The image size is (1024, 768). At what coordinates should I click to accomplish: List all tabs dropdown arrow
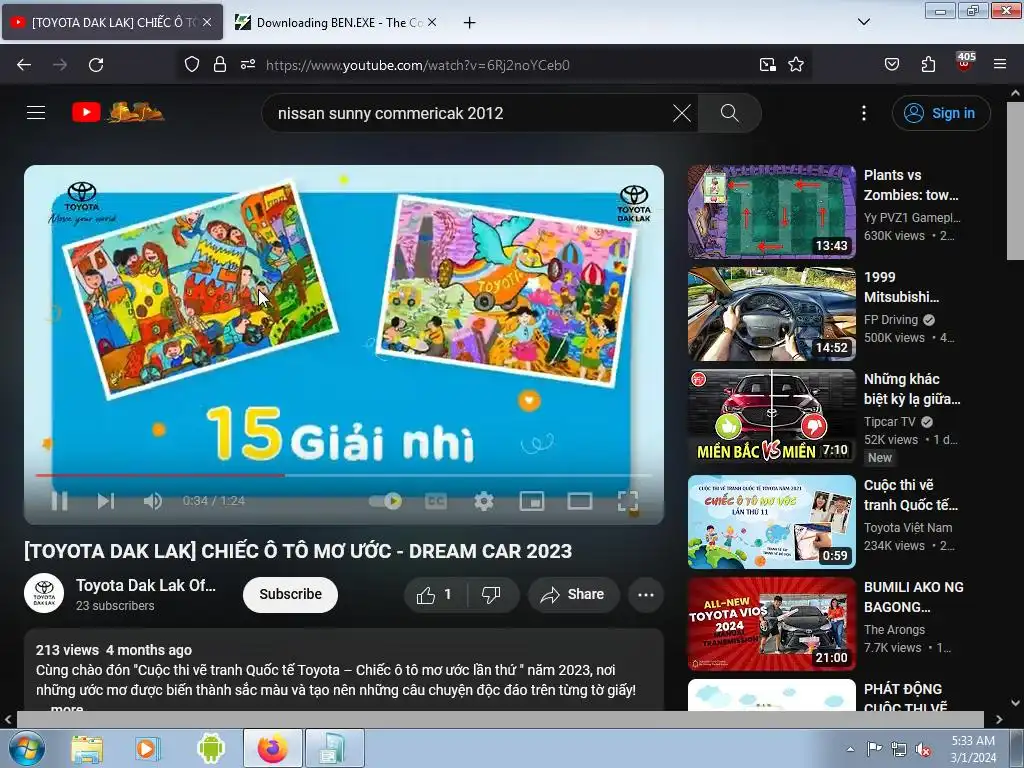coord(863,22)
